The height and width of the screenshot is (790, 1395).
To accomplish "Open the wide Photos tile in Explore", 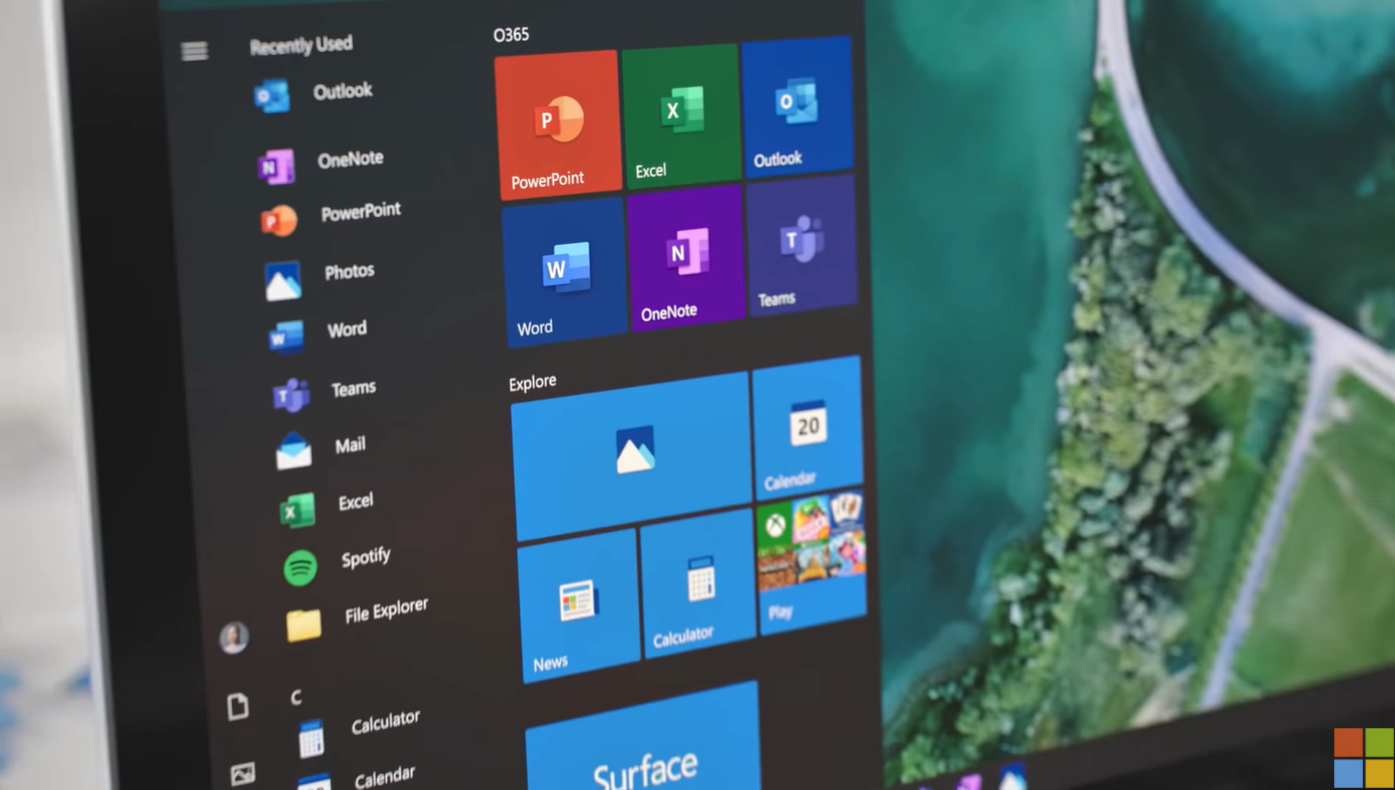I will click(632, 456).
